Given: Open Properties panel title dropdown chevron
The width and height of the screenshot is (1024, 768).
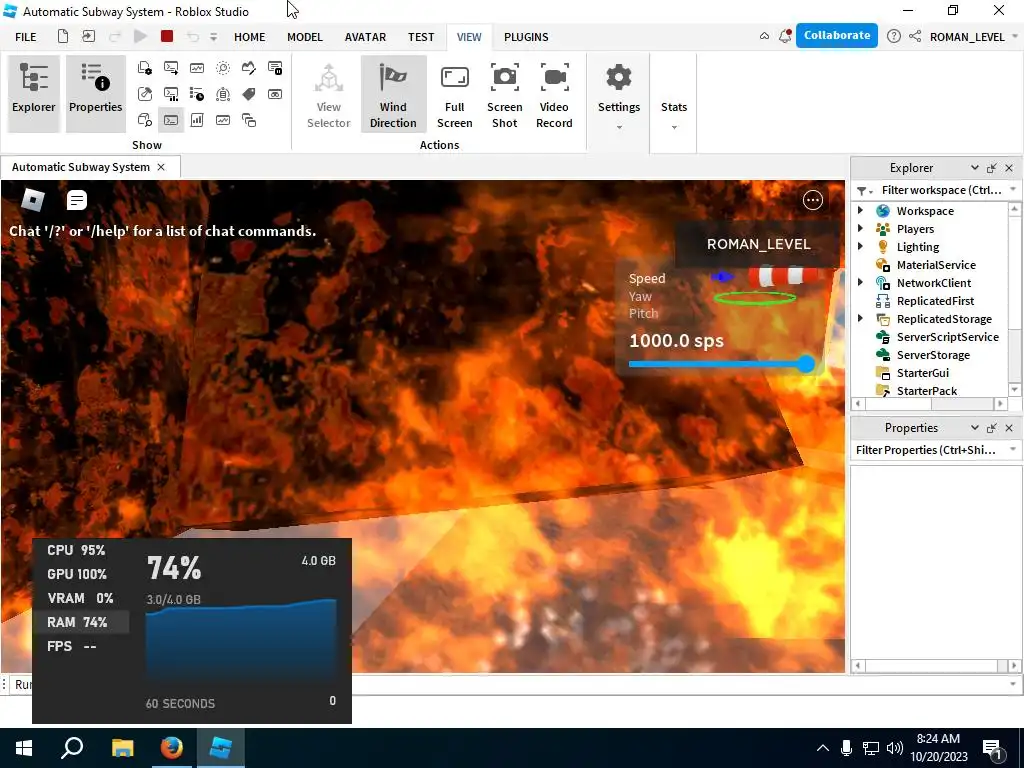Looking at the screenshot, I should [x=974, y=428].
